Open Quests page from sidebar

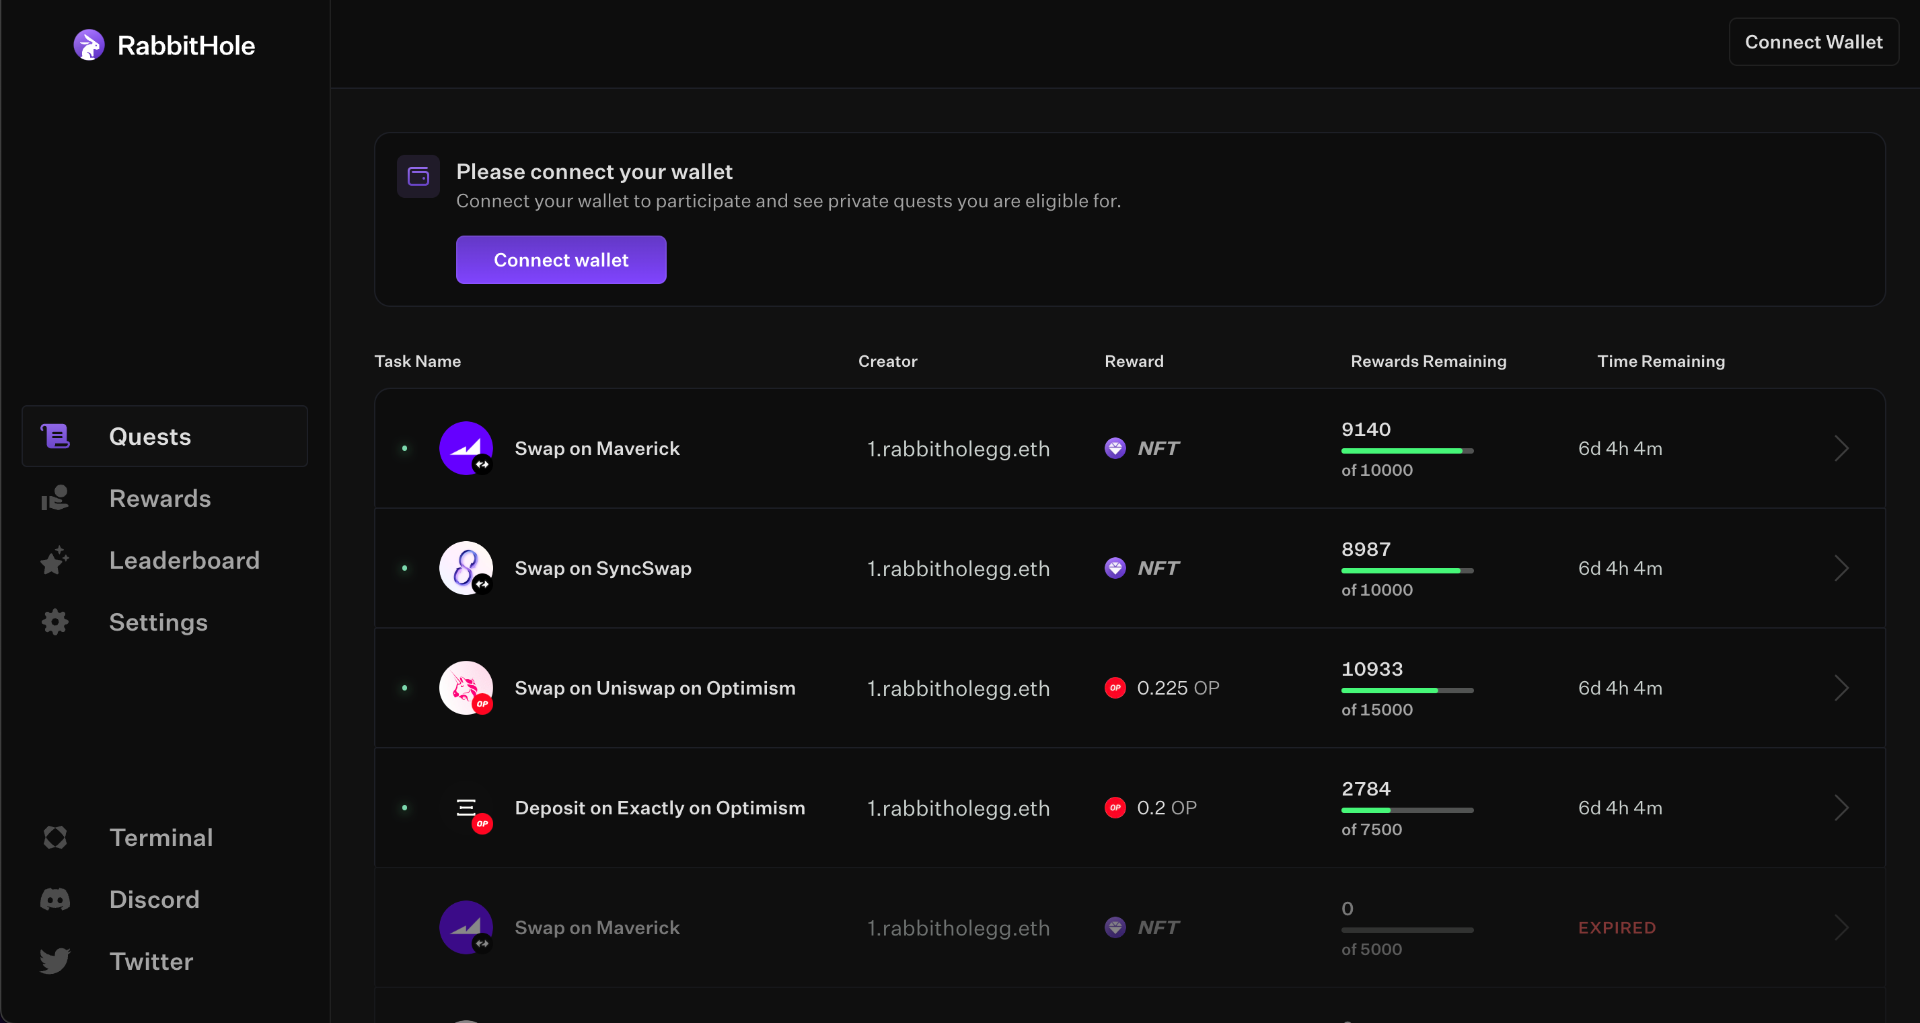pyautogui.click(x=165, y=436)
